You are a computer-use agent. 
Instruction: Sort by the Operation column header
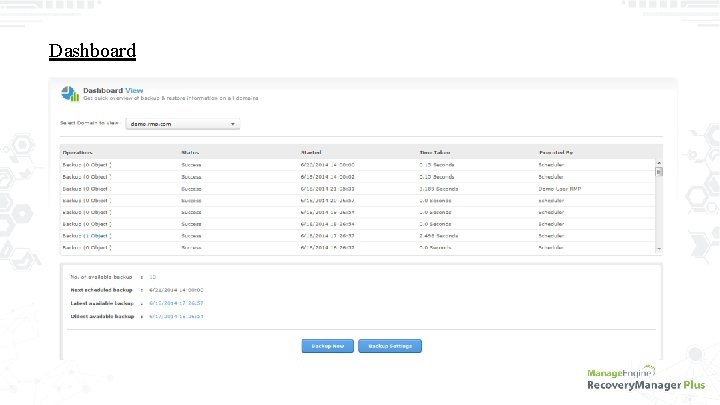click(77, 152)
